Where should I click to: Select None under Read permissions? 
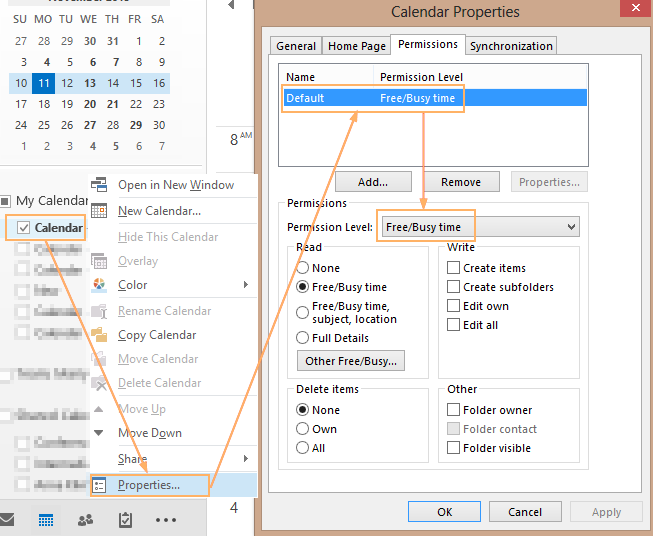click(x=302, y=268)
